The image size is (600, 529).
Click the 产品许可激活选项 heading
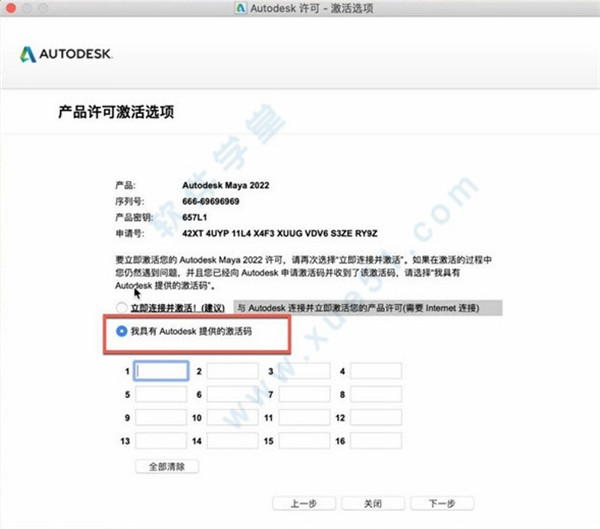(x=116, y=112)
